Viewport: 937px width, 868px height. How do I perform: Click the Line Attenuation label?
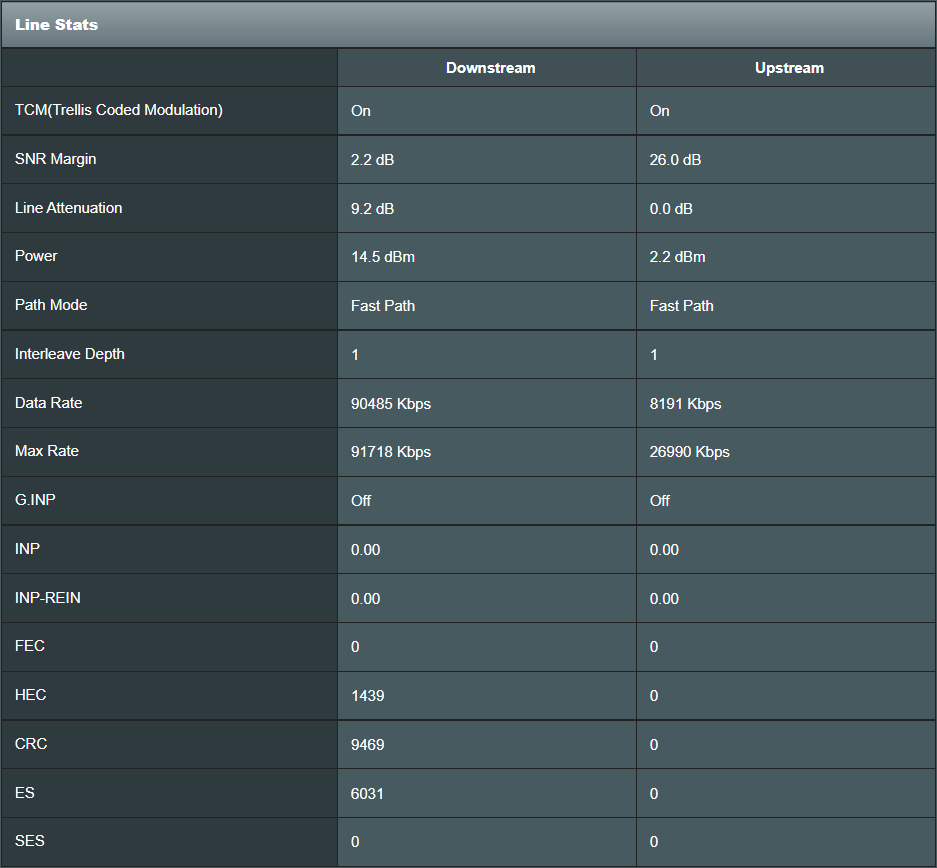[x=69, y=208]
